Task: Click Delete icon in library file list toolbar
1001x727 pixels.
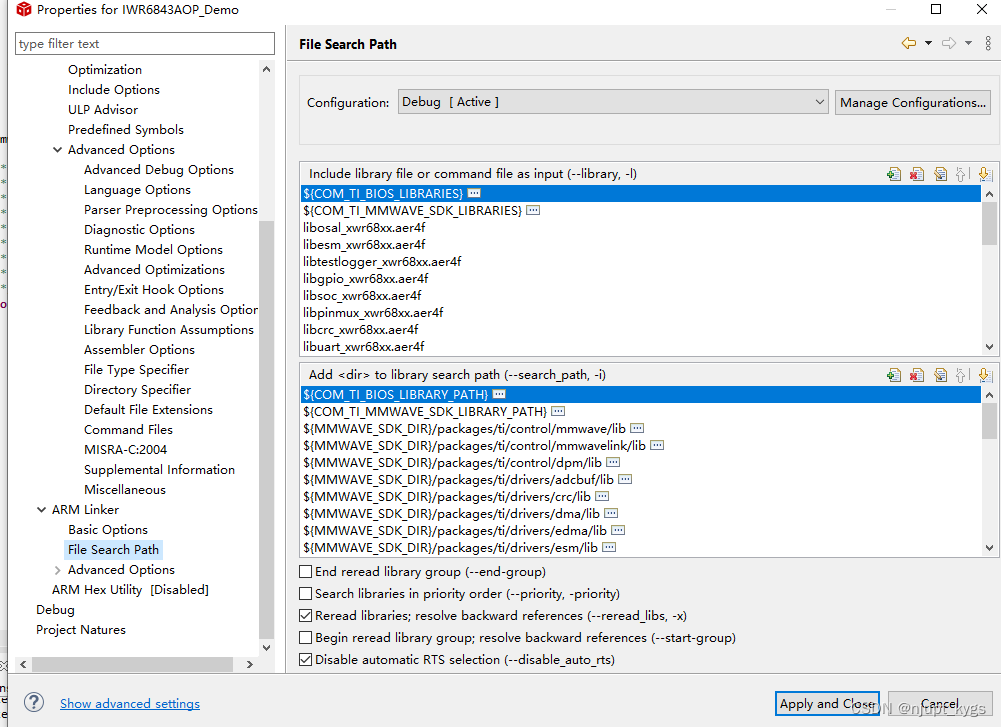Action: click(x=917, y=174)
